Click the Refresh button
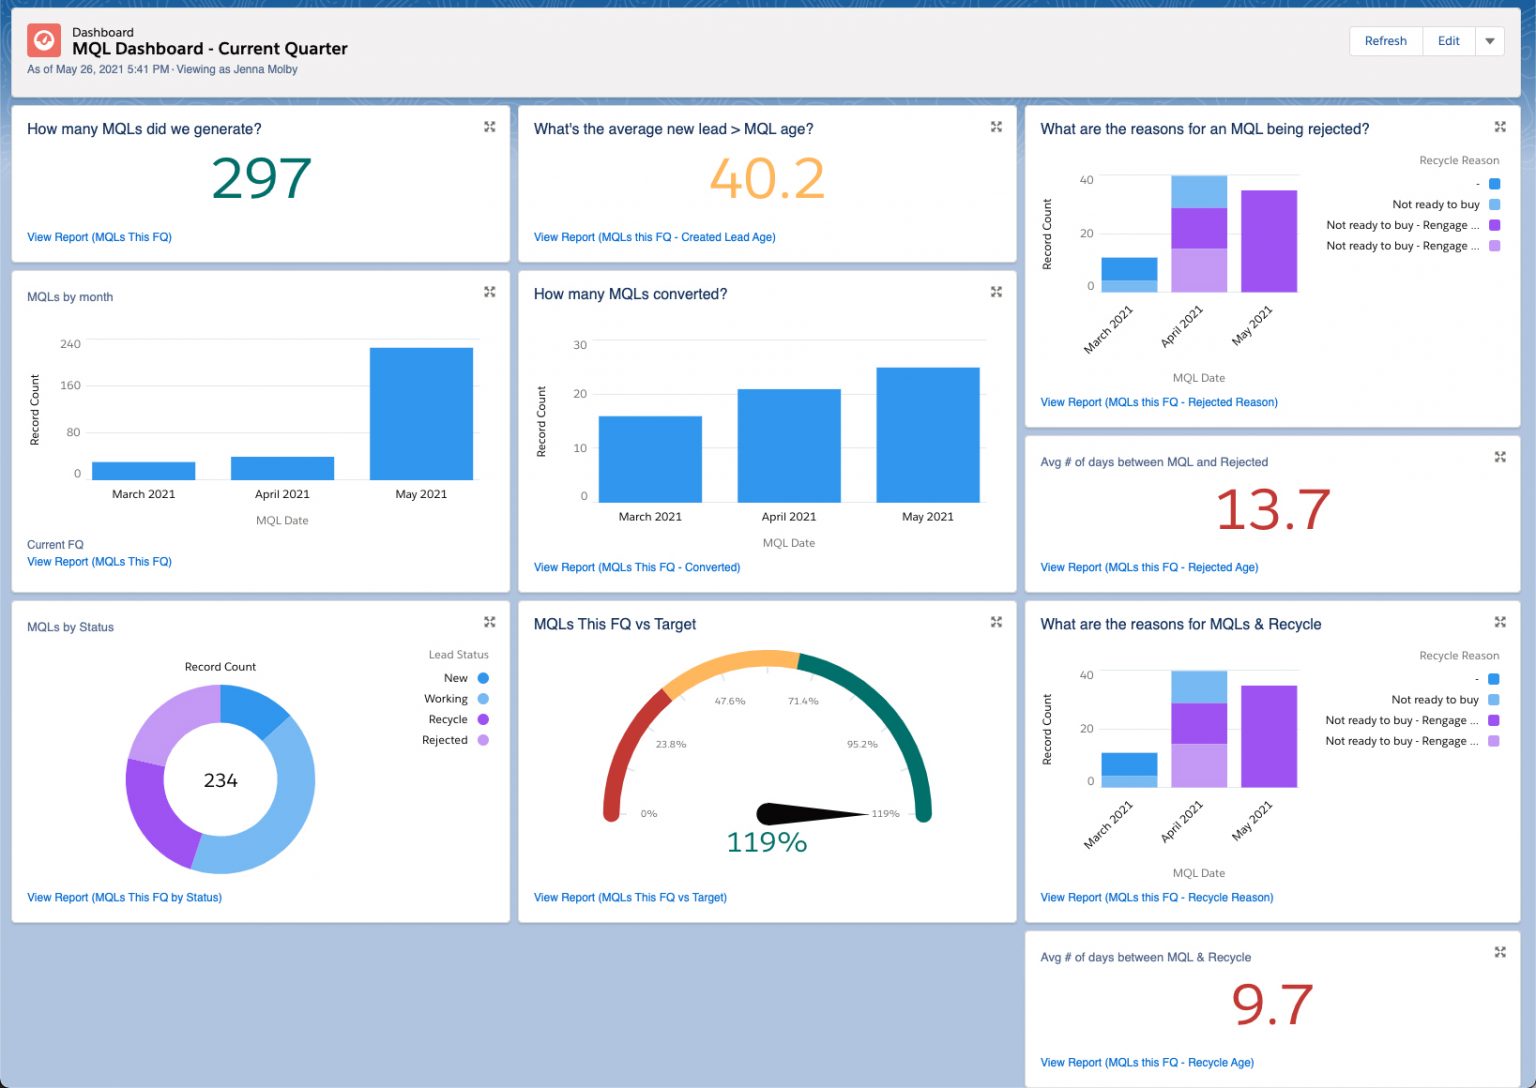 click(x=1385, y=41)
